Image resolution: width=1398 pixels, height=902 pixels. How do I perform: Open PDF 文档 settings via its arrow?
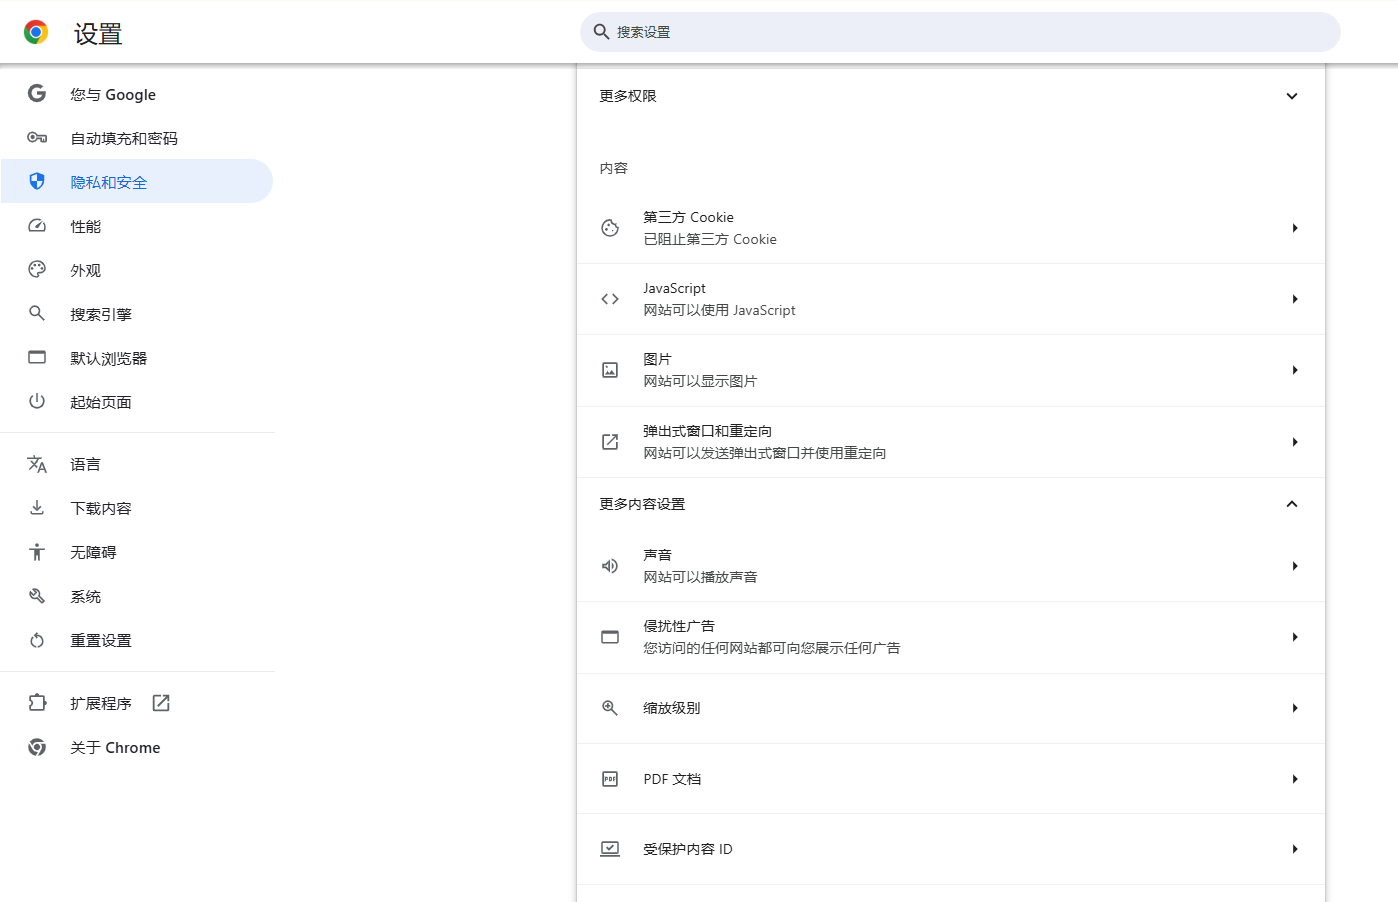click(1295, 779)
